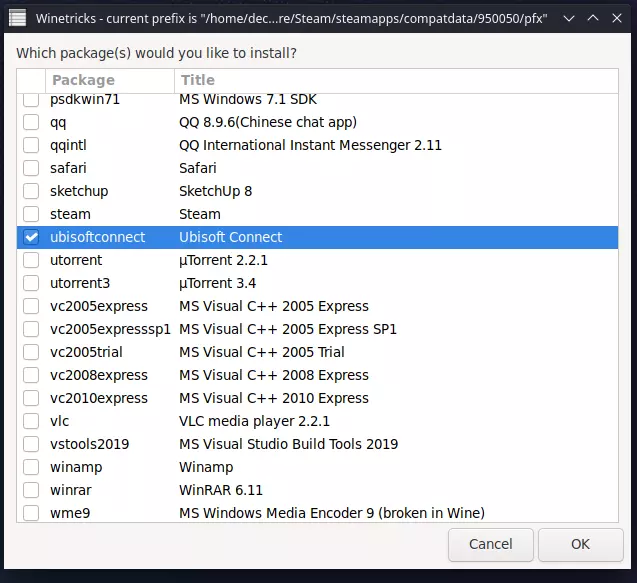
Task: Confirm selection with the OK button
Action: point(580,545)
